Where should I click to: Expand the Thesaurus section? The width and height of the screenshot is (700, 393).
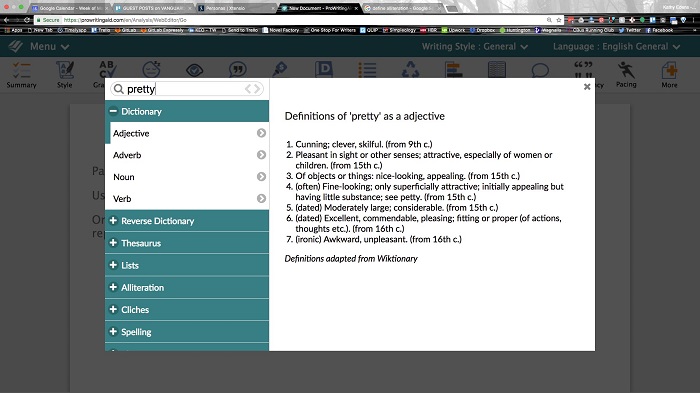click(x=187, y=243)
